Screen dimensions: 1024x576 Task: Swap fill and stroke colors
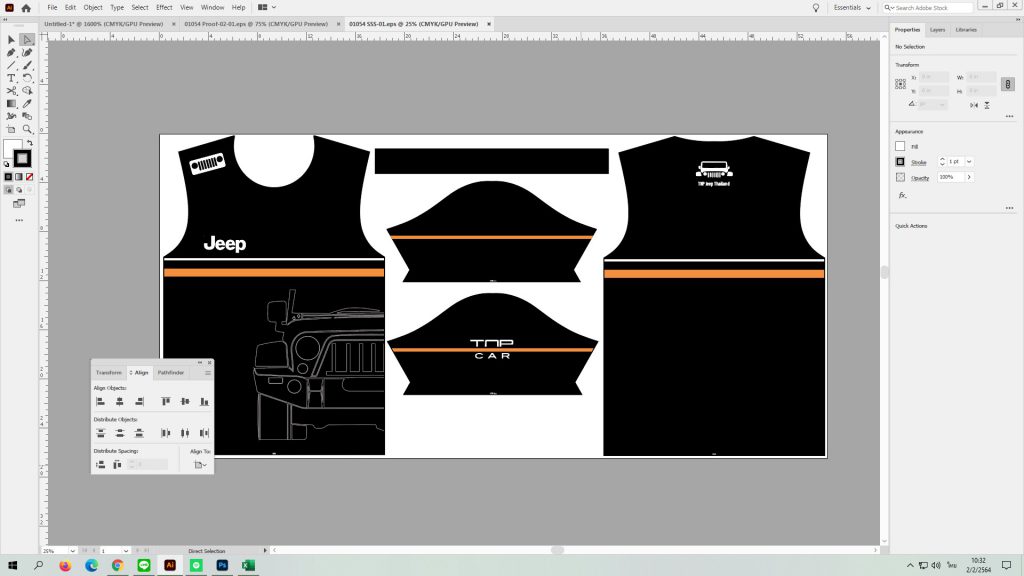pos(29,143)
